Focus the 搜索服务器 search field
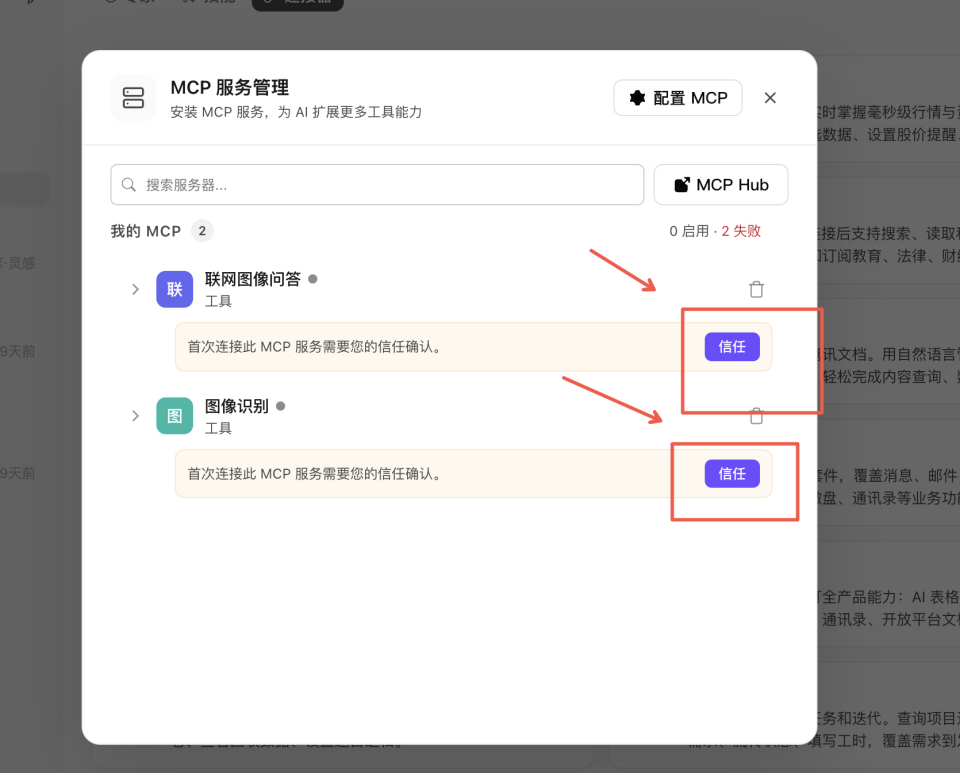This screenshot has width=960, height=773. (x=377, y=185)
